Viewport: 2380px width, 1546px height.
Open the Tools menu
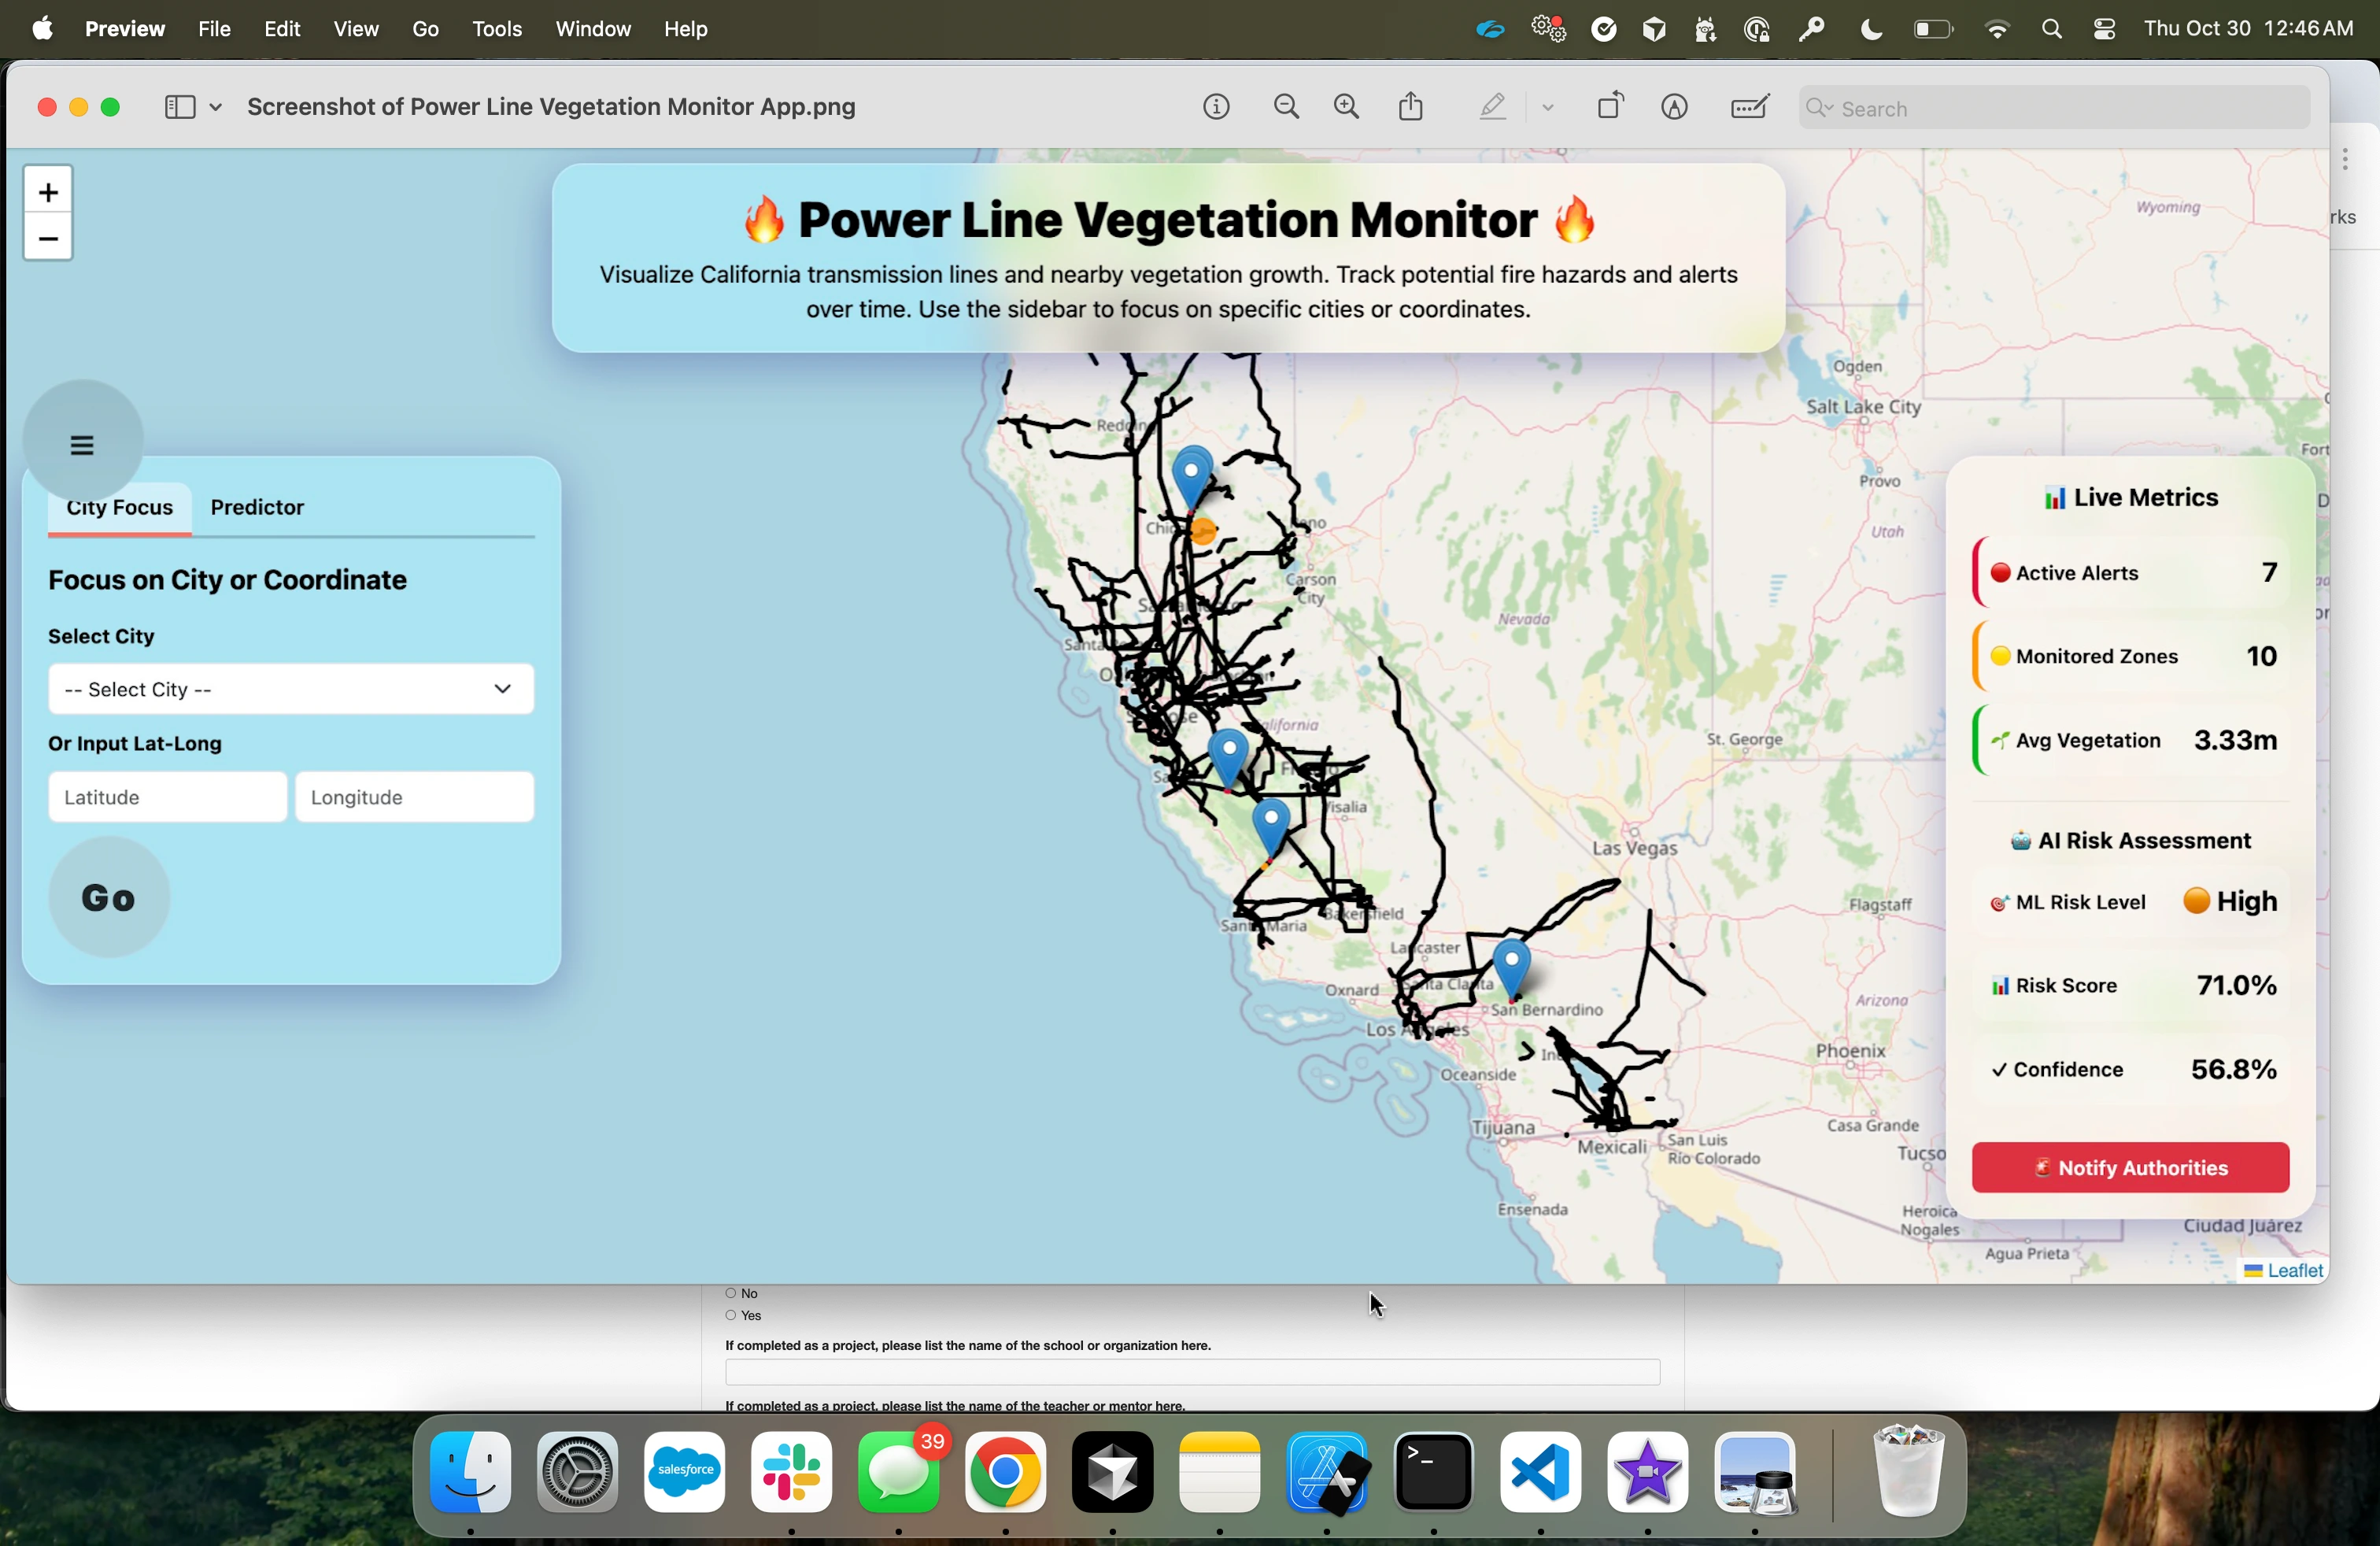coord(497,29)
